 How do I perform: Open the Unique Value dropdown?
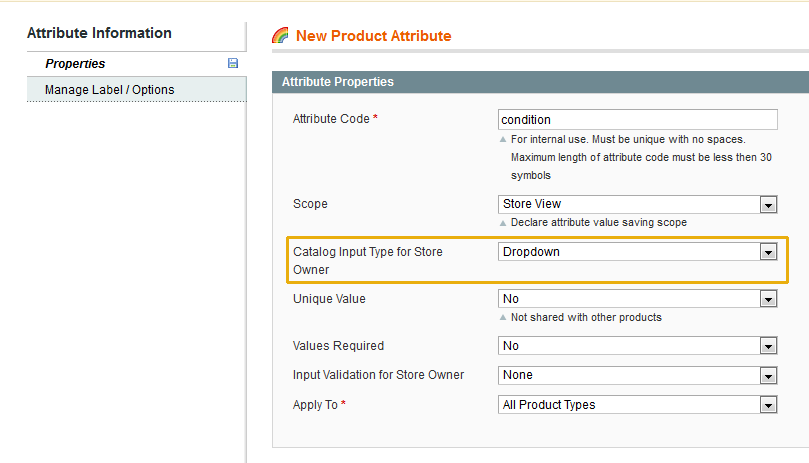[x=637, y=298]
